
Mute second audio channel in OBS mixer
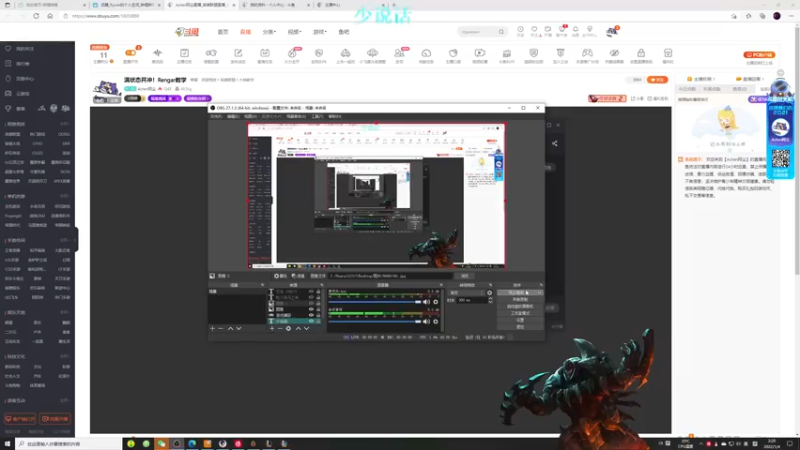point(426,321)
